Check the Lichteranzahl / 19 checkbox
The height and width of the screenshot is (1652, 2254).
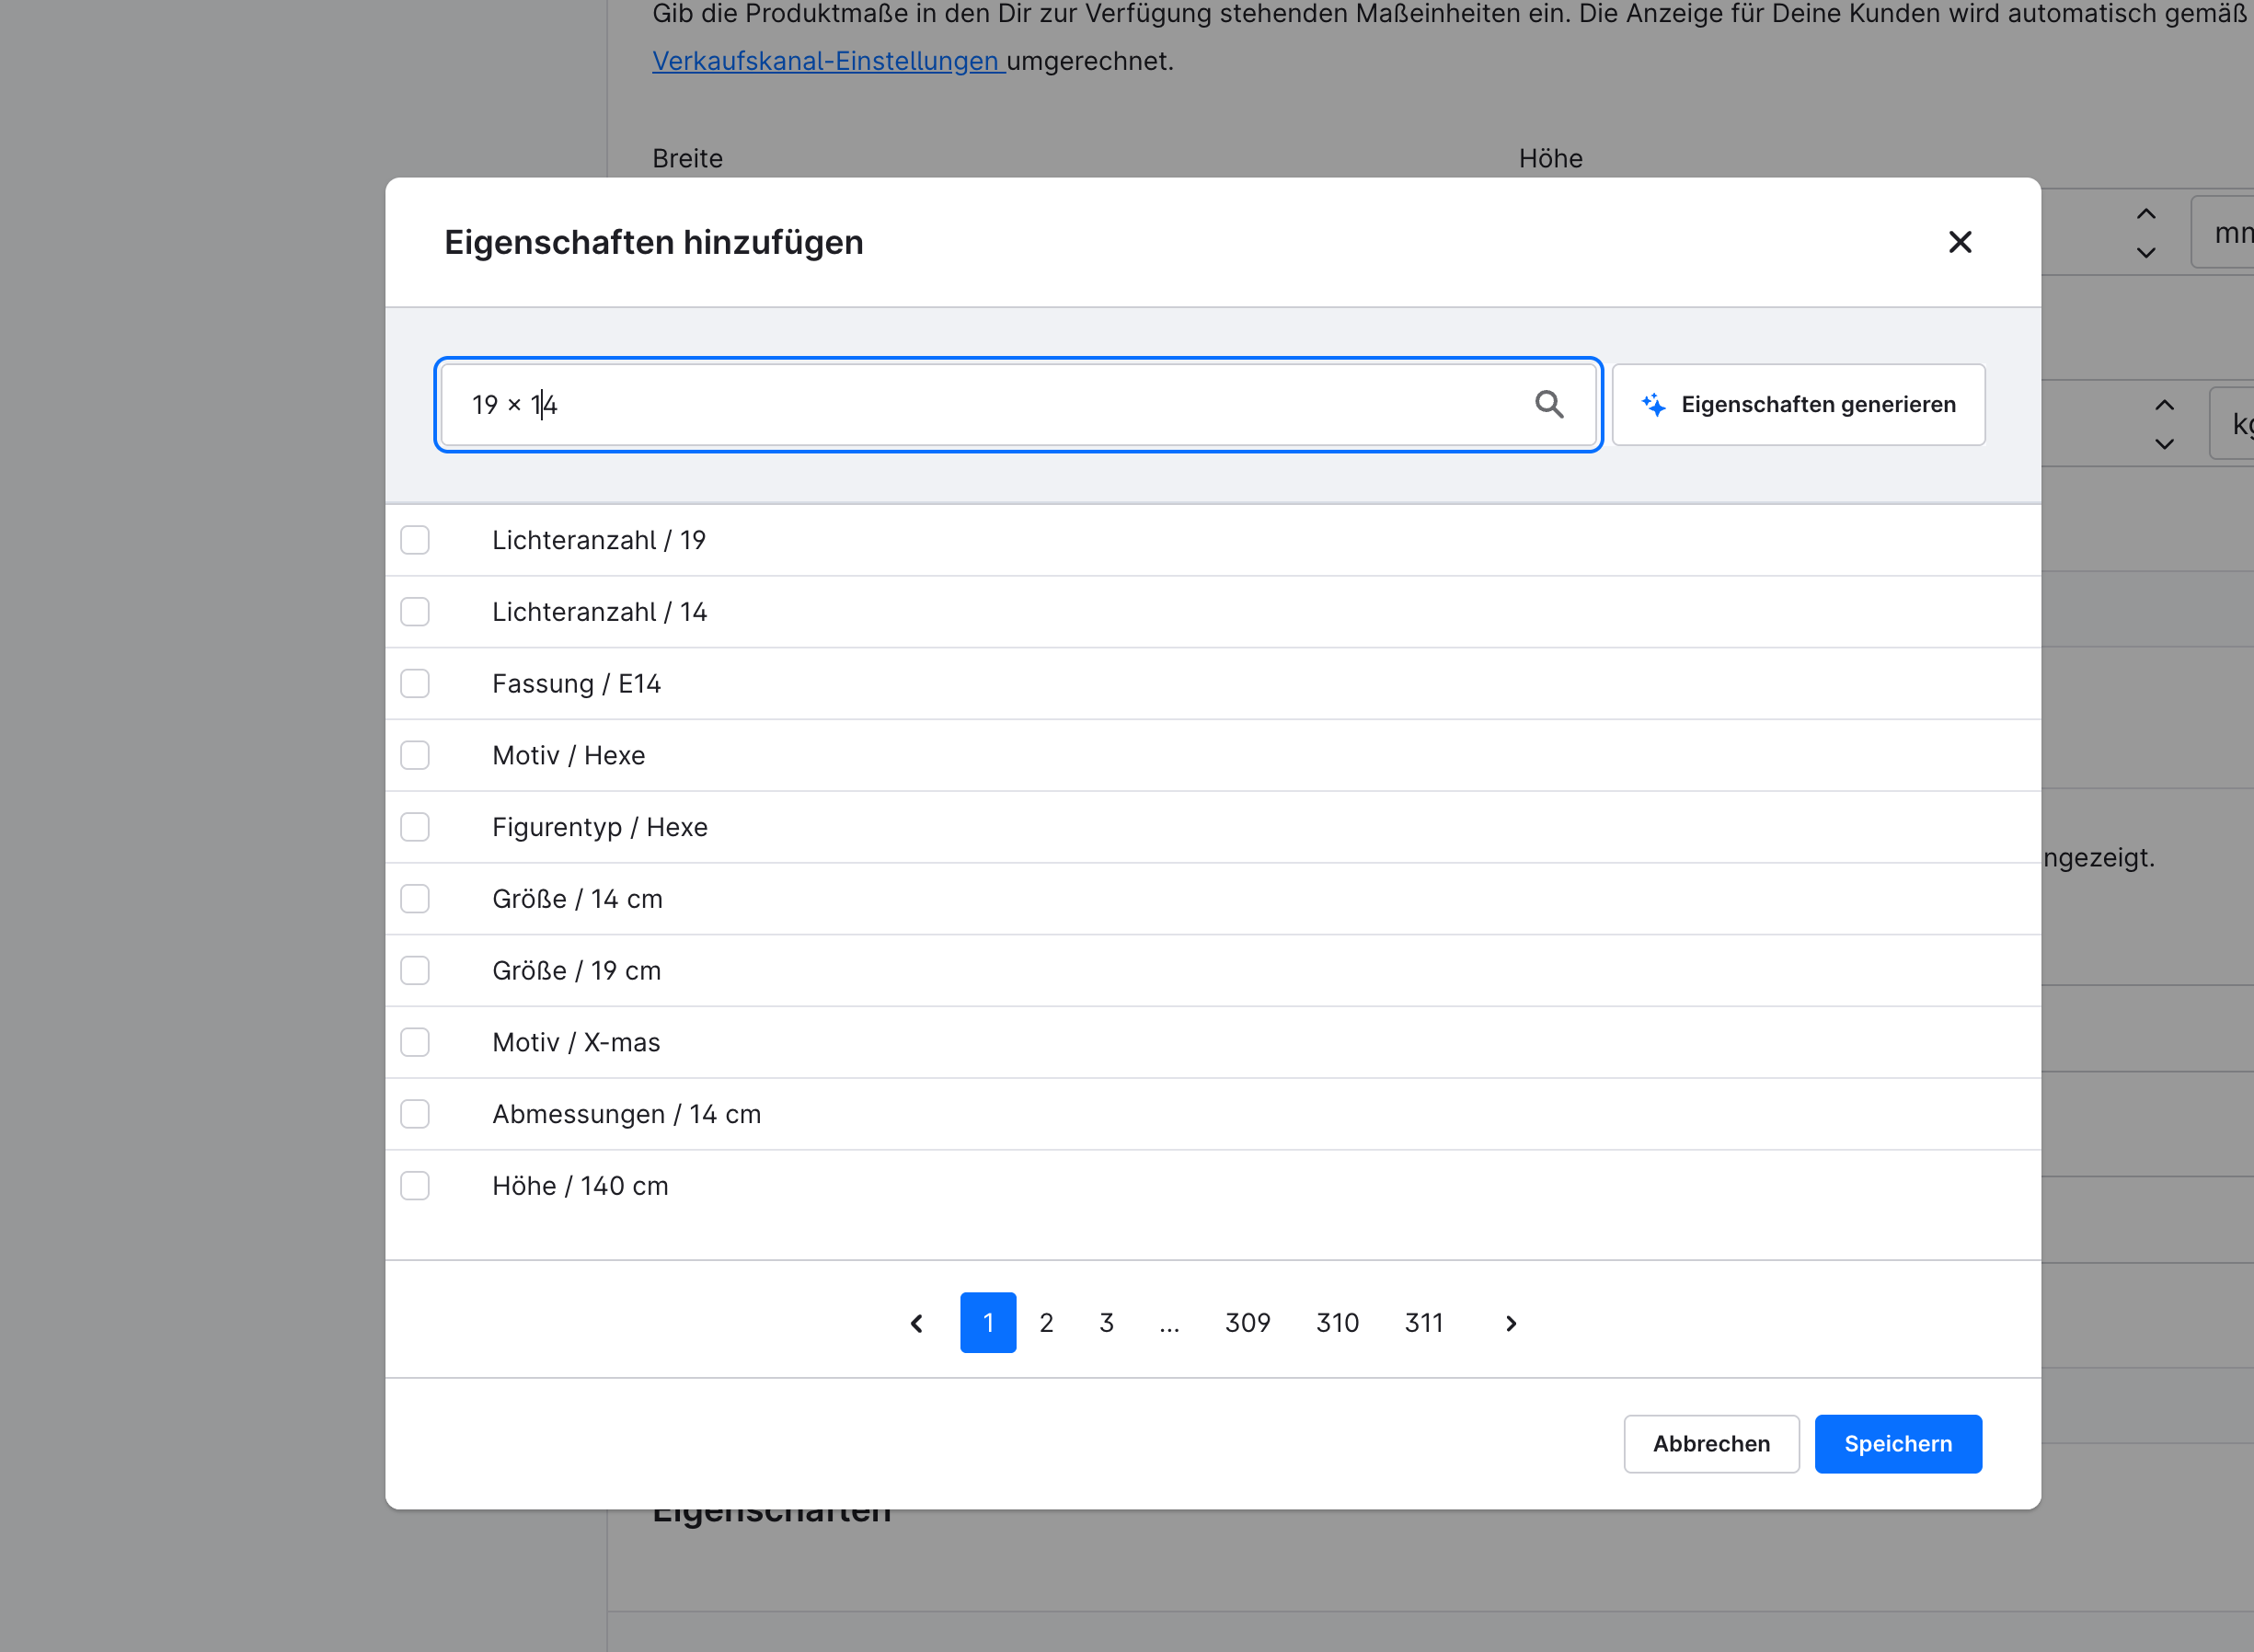[415, 540]
